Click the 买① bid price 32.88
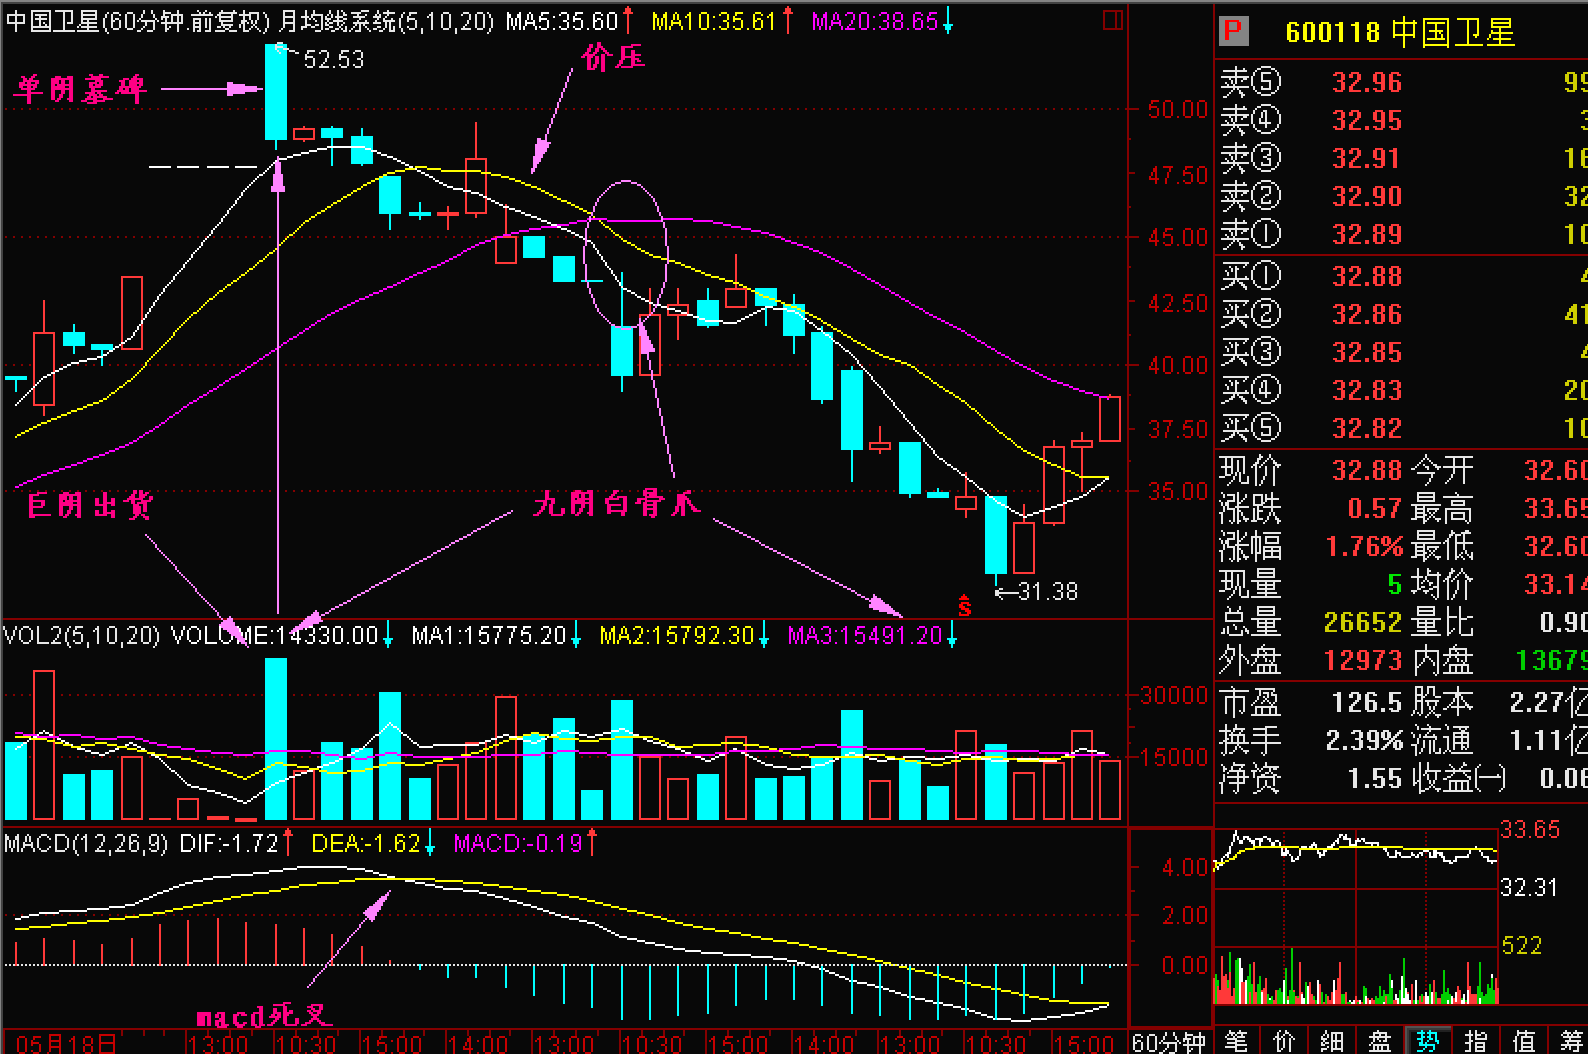 pos(1366,277)
